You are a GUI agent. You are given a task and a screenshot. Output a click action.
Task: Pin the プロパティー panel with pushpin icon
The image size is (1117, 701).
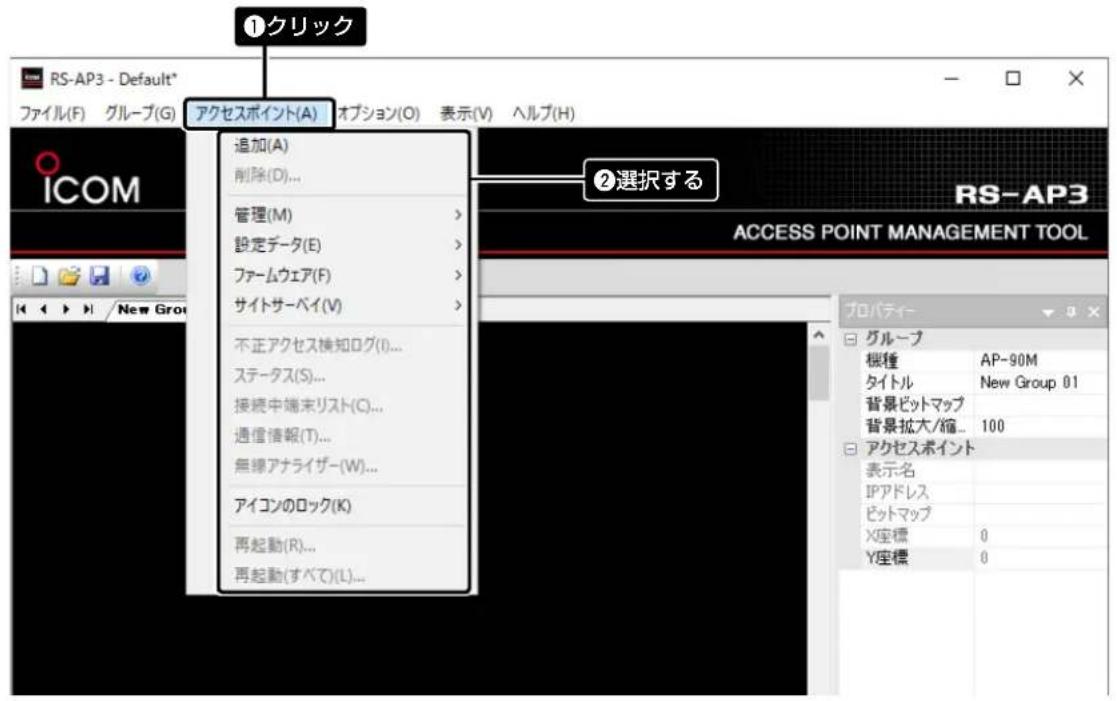pos(1071,311)
